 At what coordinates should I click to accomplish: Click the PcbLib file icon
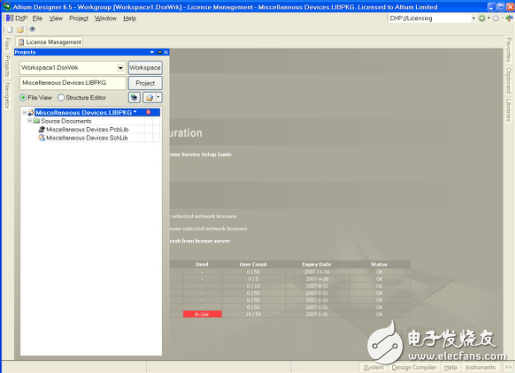point(42,129)
